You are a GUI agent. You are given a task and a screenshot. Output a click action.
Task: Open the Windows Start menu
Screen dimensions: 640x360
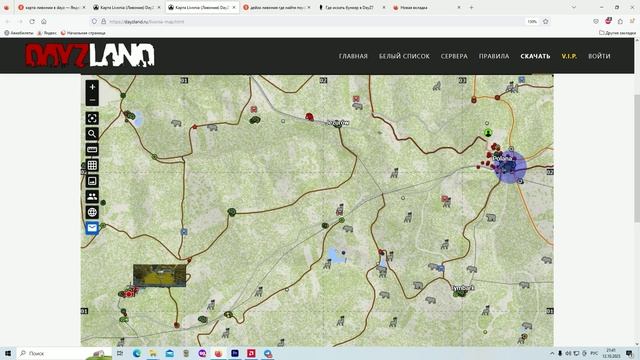tap(7, 353)
